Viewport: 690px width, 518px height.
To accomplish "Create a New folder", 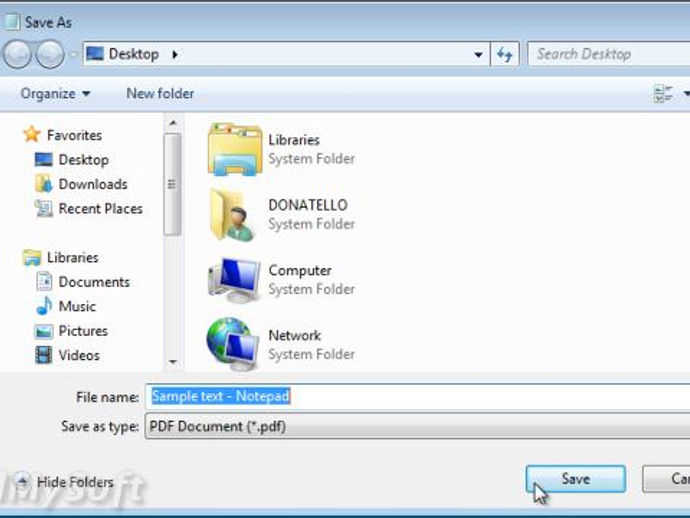I will (160, 93).
